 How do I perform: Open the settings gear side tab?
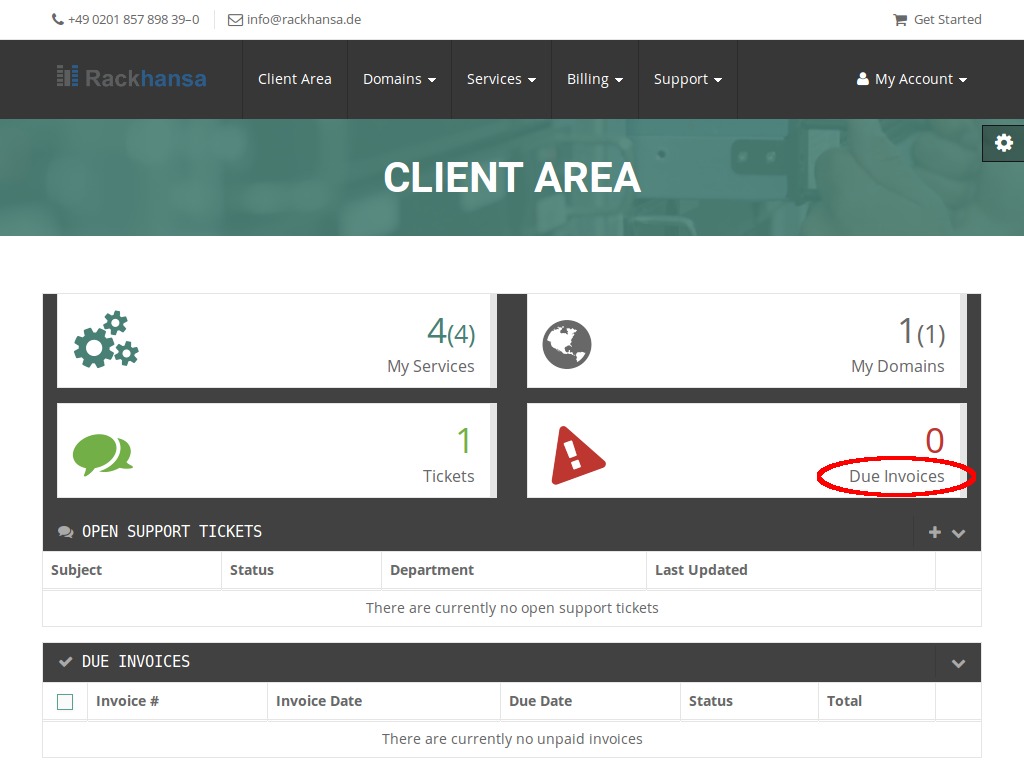(1004, 143)
